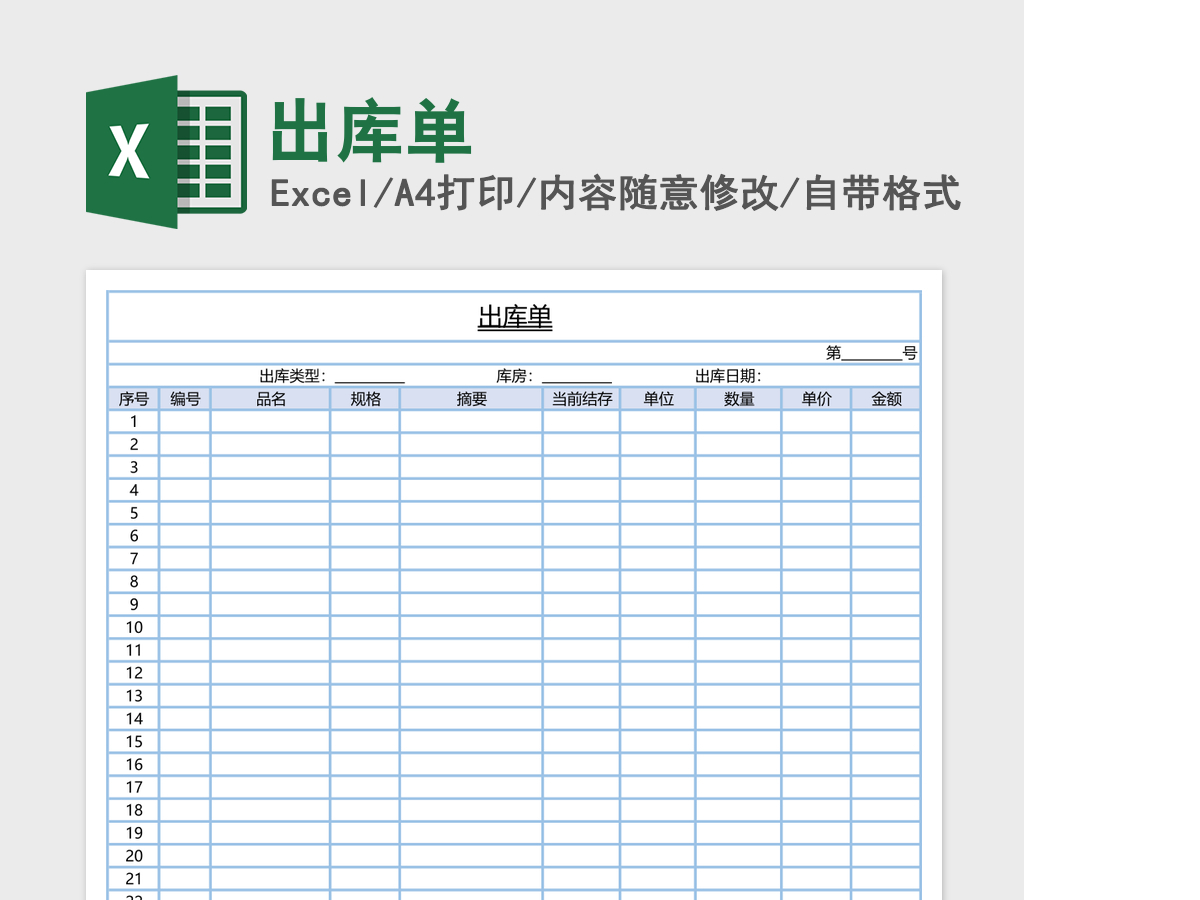Screen dimensions: 1200x900
Task: Select the 规格 column header
Action: click(365, 399)
